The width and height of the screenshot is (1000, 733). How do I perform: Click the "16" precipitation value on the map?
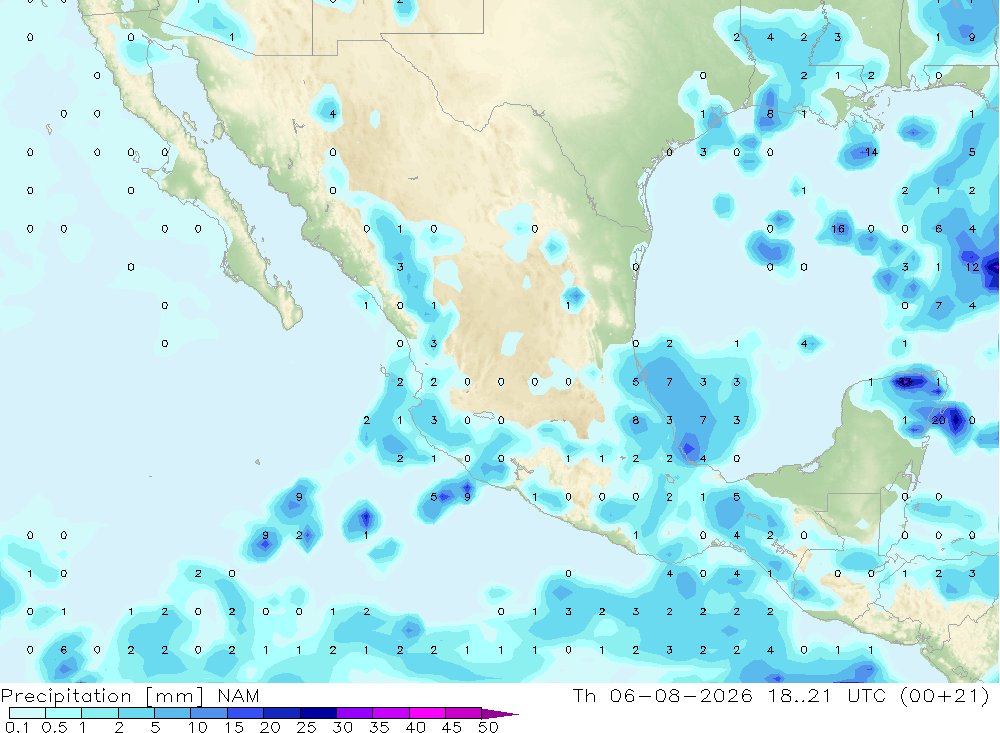pos(837,228)
